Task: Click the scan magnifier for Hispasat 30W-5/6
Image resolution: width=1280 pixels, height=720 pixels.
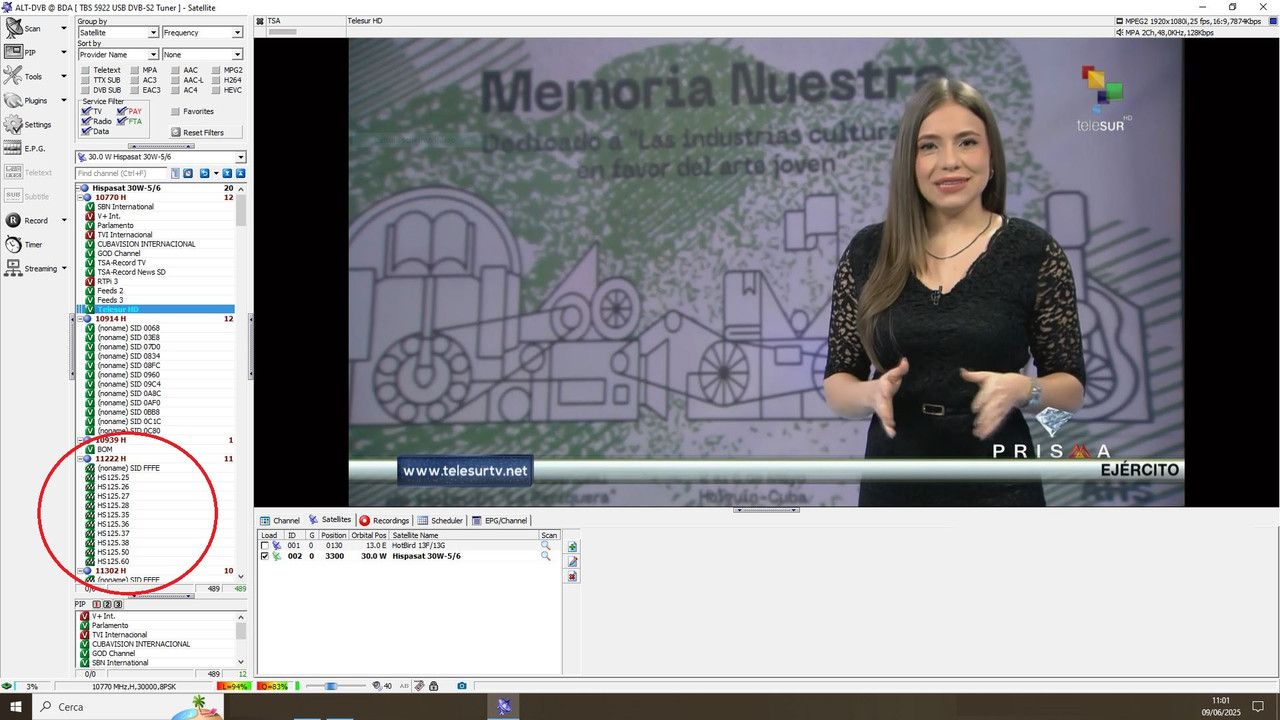Action: (x=546, y=556)
